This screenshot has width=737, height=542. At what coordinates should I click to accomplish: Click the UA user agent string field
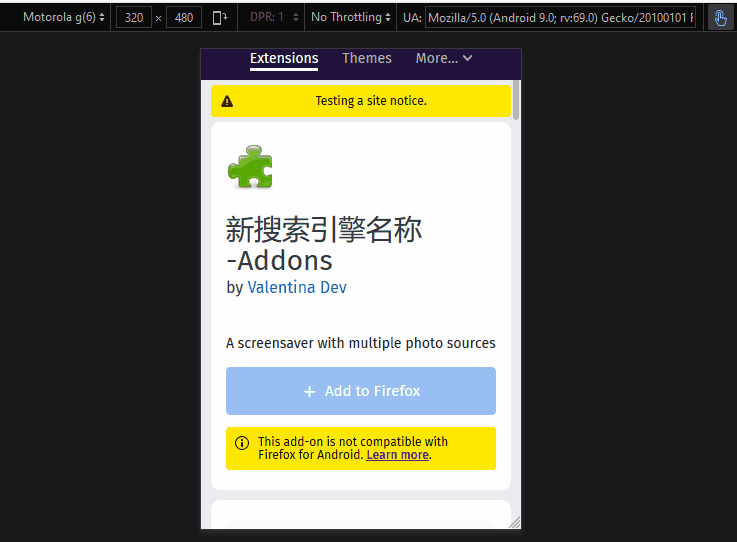[560, 18]
